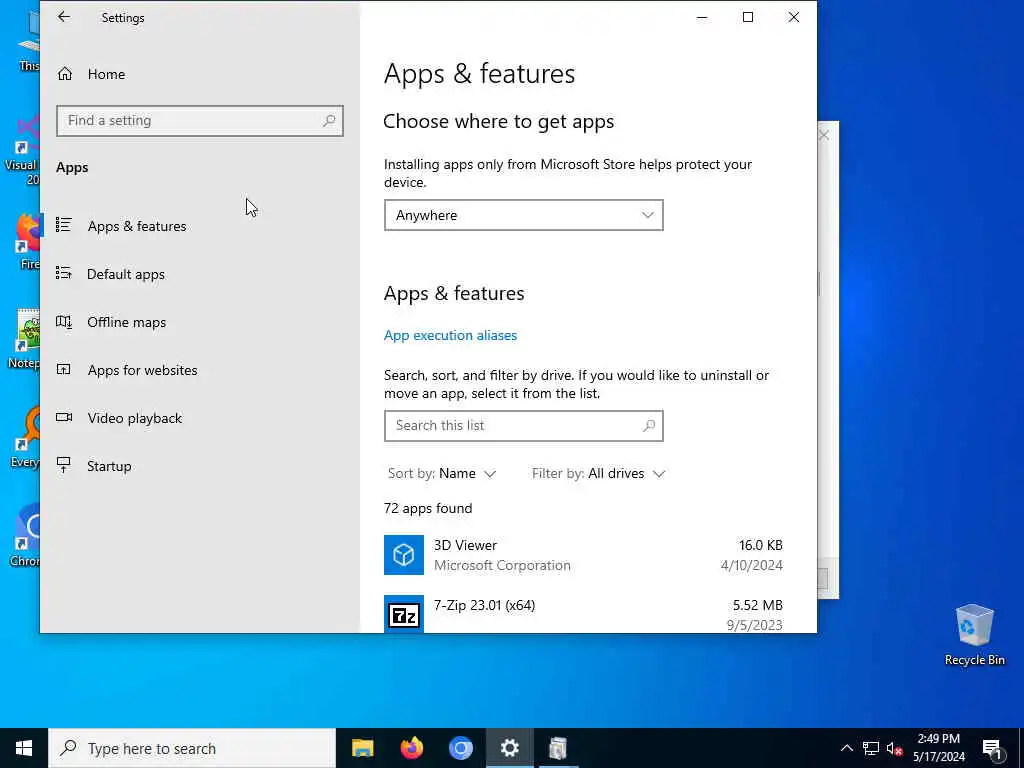
Task: Click the muted volume tray icon
Action: pyautogui.click(x=895, y=748)
